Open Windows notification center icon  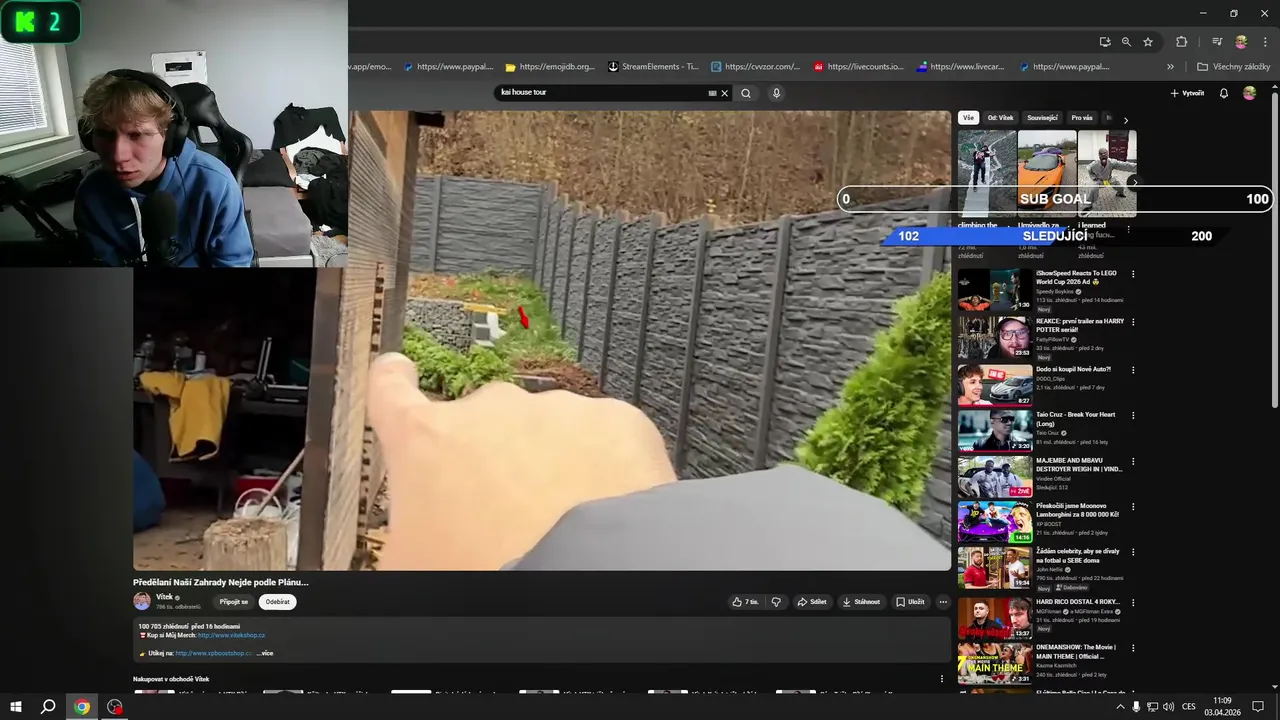pos(1259,707)
